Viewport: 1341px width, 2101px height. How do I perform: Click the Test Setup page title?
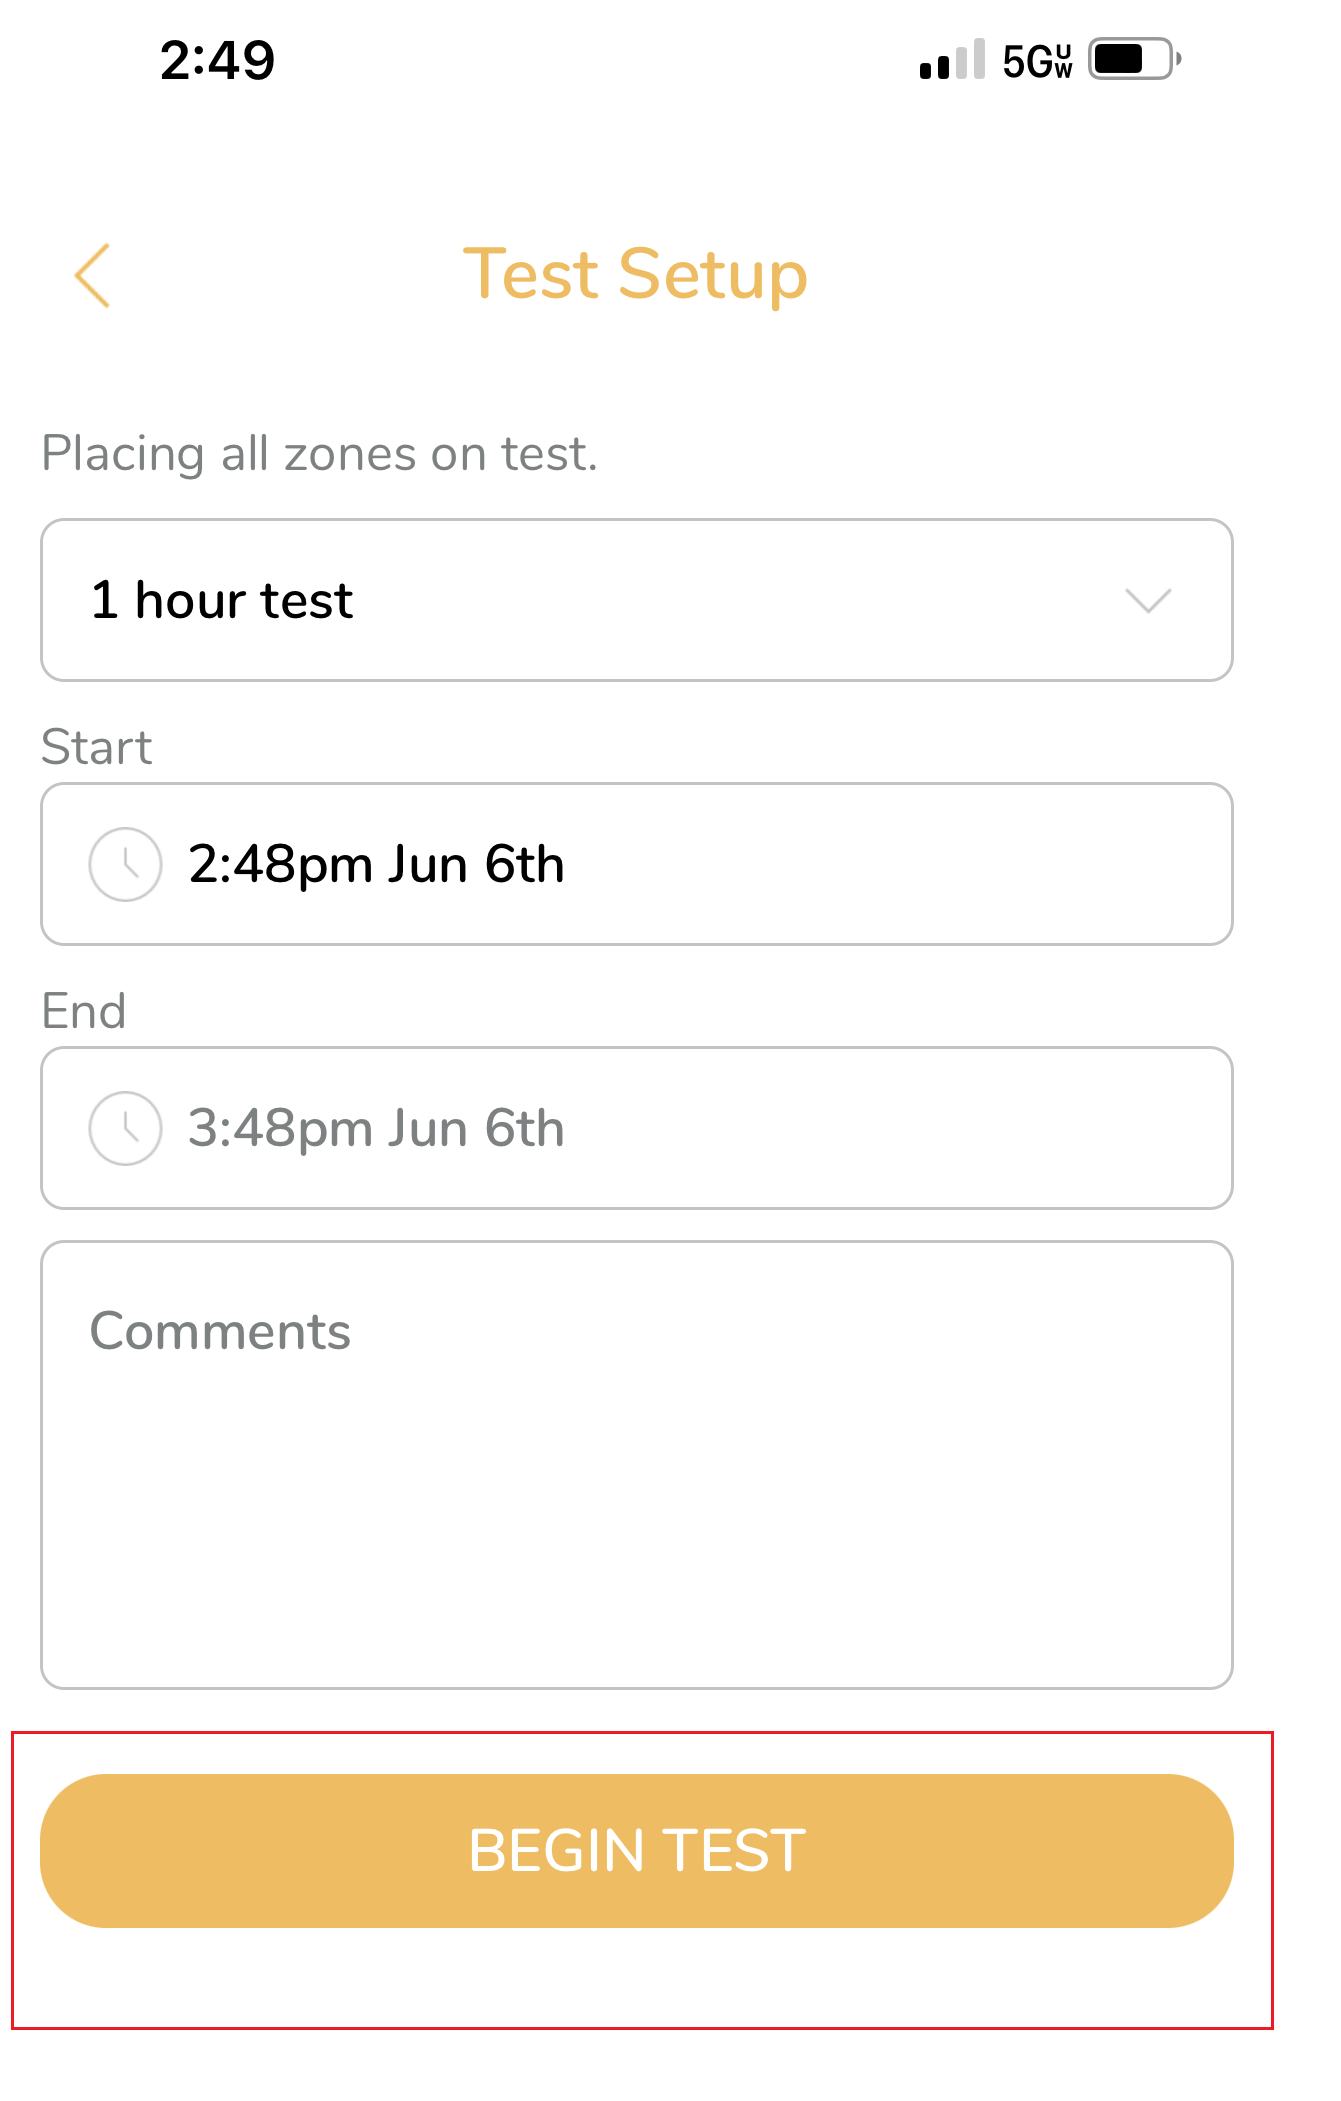[635, 274]
